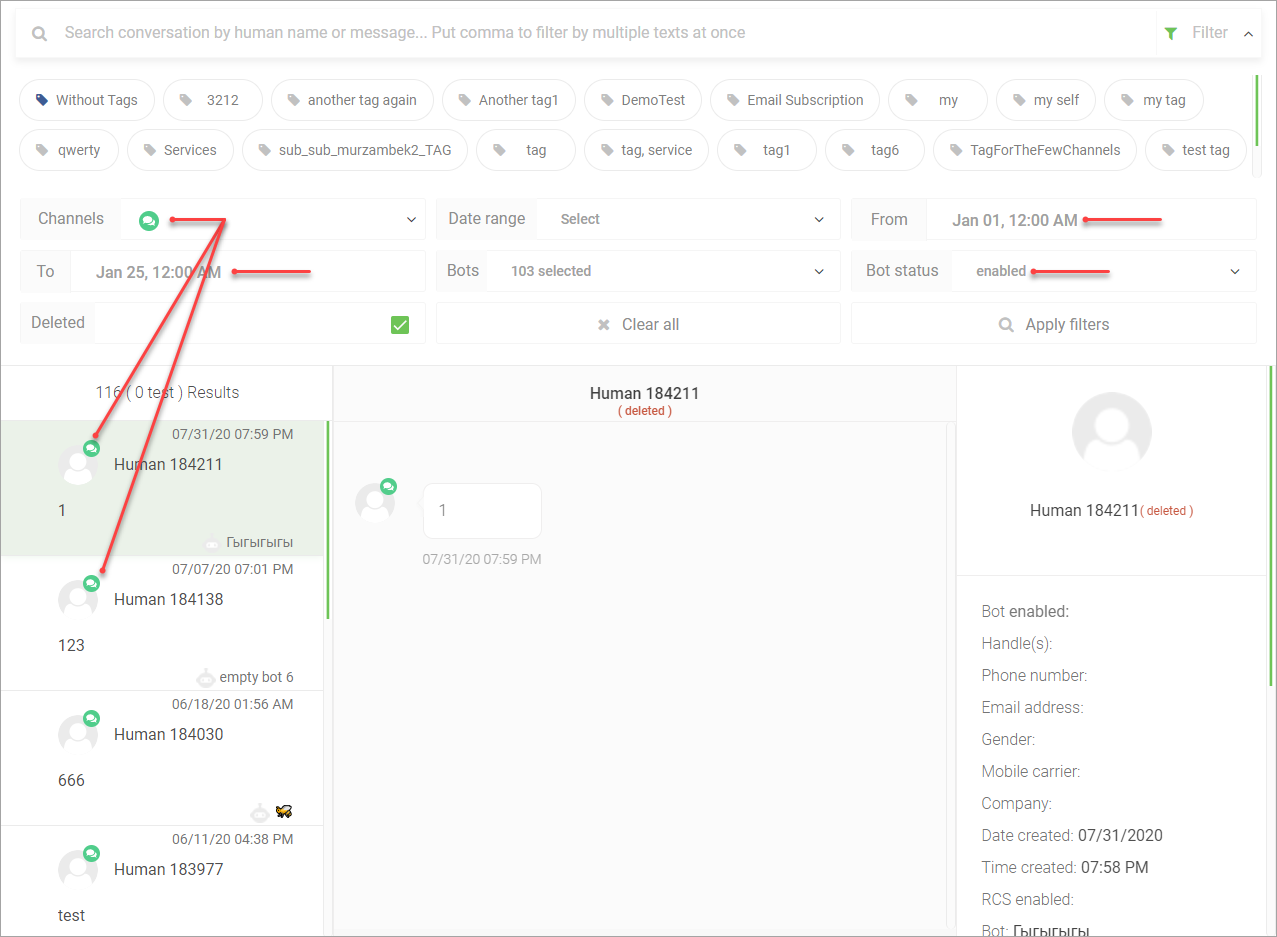Screen dimensions: 1277x937
Task: Click the Human 184211 chat header title
Action: (644, 393)
